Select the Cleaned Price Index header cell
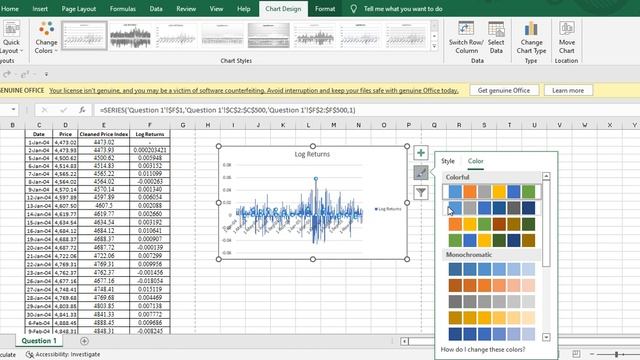 104,134
